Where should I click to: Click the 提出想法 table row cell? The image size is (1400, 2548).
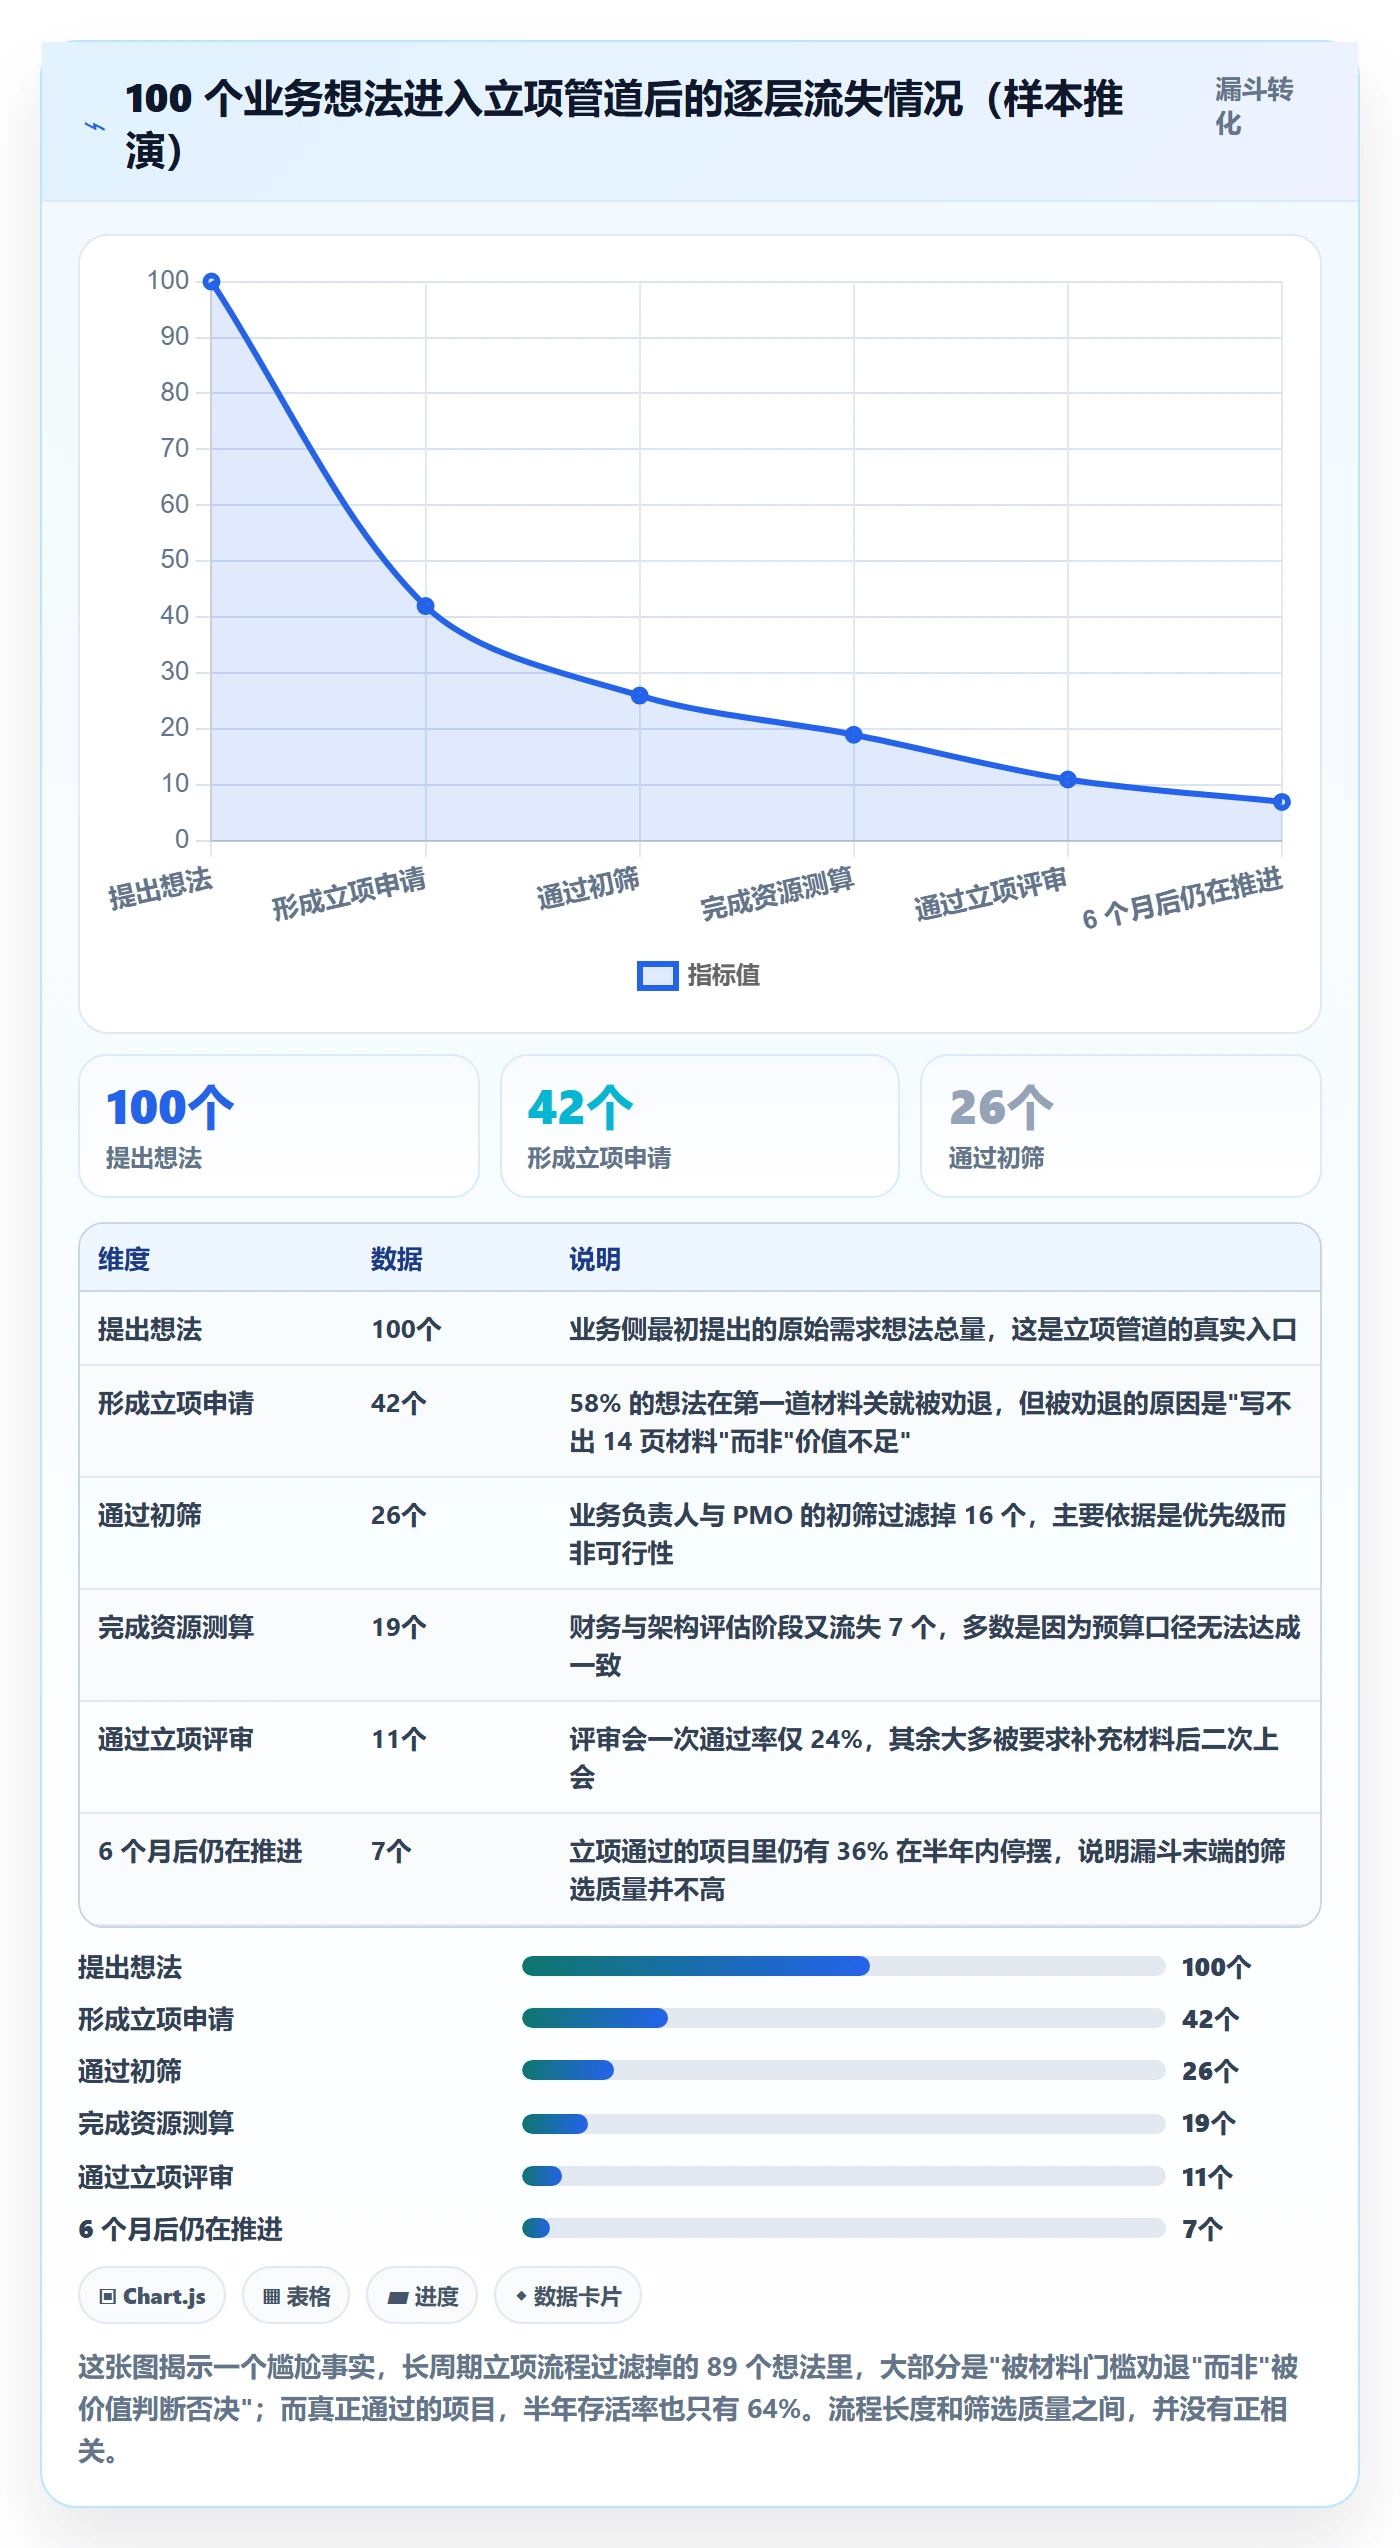[x=150, y=1329]
